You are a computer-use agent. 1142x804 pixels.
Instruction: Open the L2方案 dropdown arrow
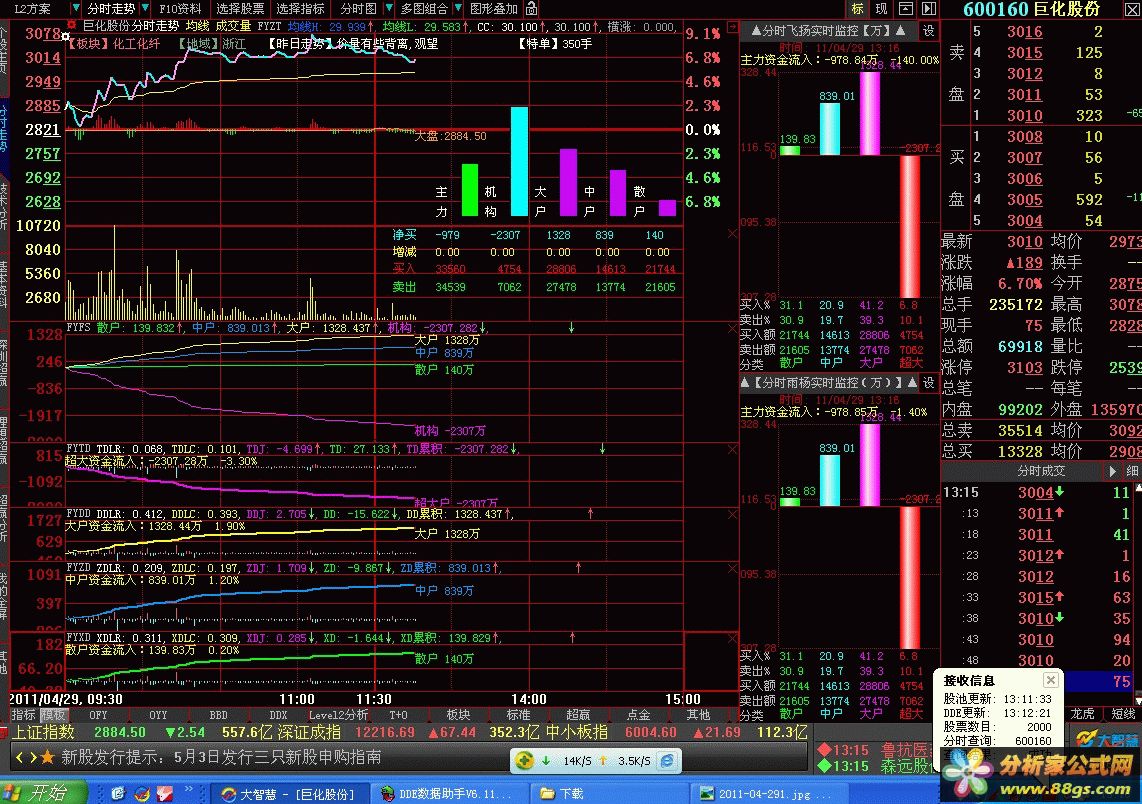[75, 9]
